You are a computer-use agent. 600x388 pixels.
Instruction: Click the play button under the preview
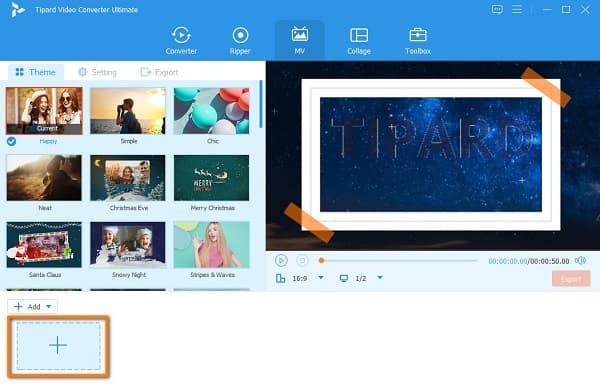click(x=281, y=261)
